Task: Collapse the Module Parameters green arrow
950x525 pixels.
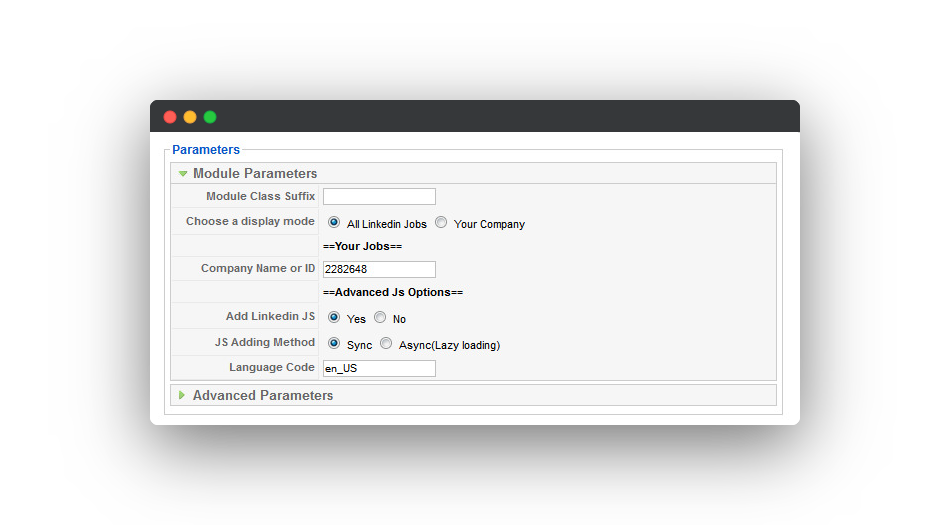Action: [183, 174]
